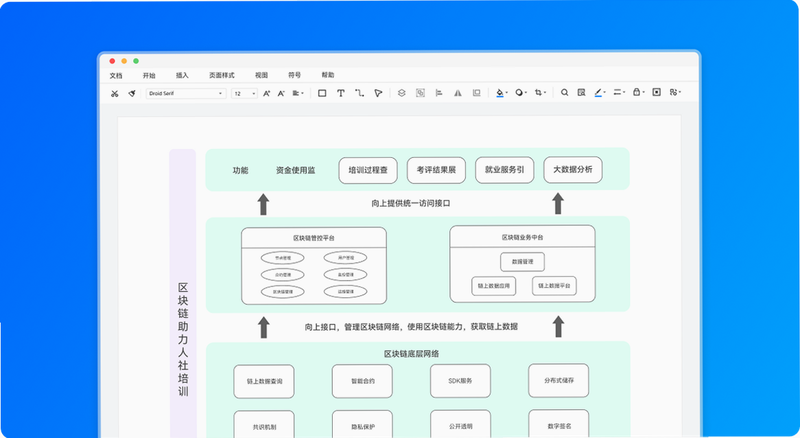Click the size and position icon

pyautogui.click(x=477, y=93)
